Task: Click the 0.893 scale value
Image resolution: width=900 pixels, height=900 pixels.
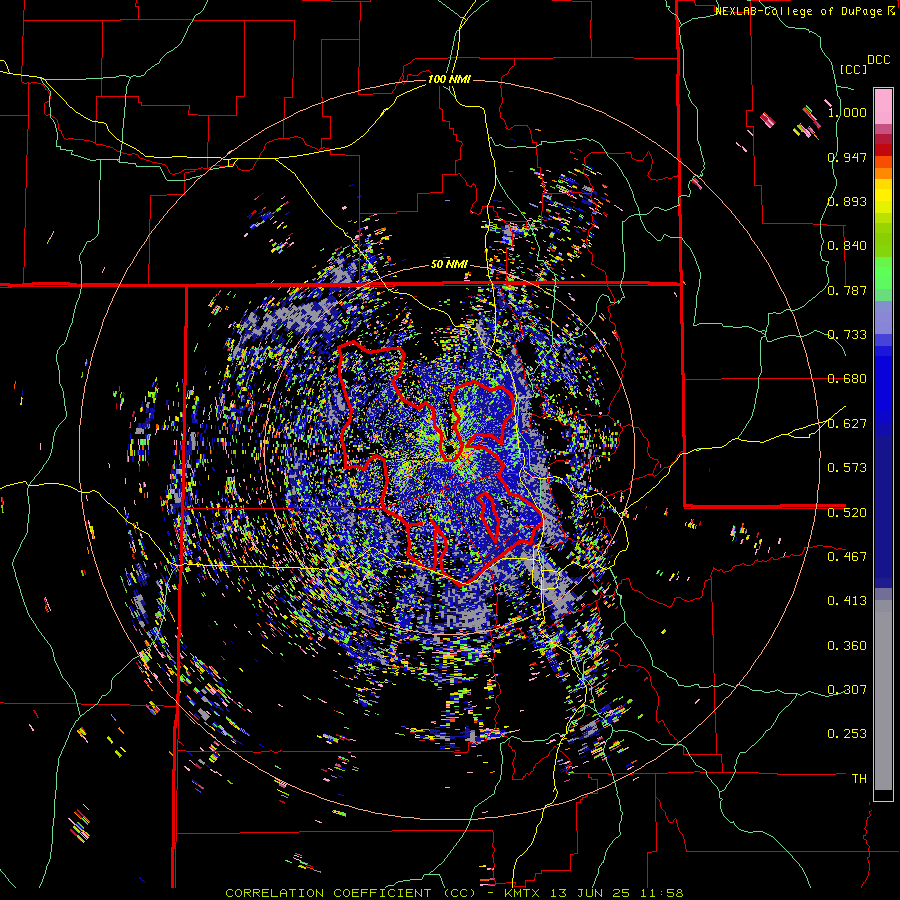Action: click(847, 201)
